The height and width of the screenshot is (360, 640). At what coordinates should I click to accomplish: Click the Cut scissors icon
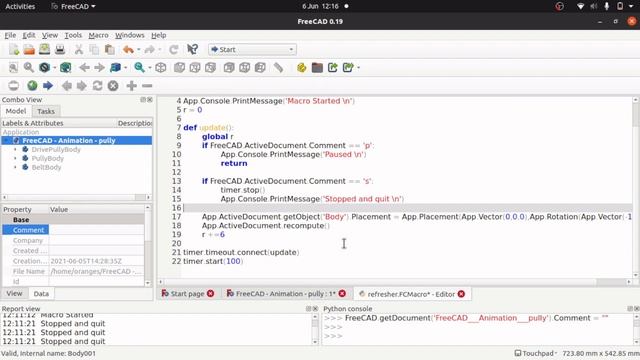coord(78,49)
